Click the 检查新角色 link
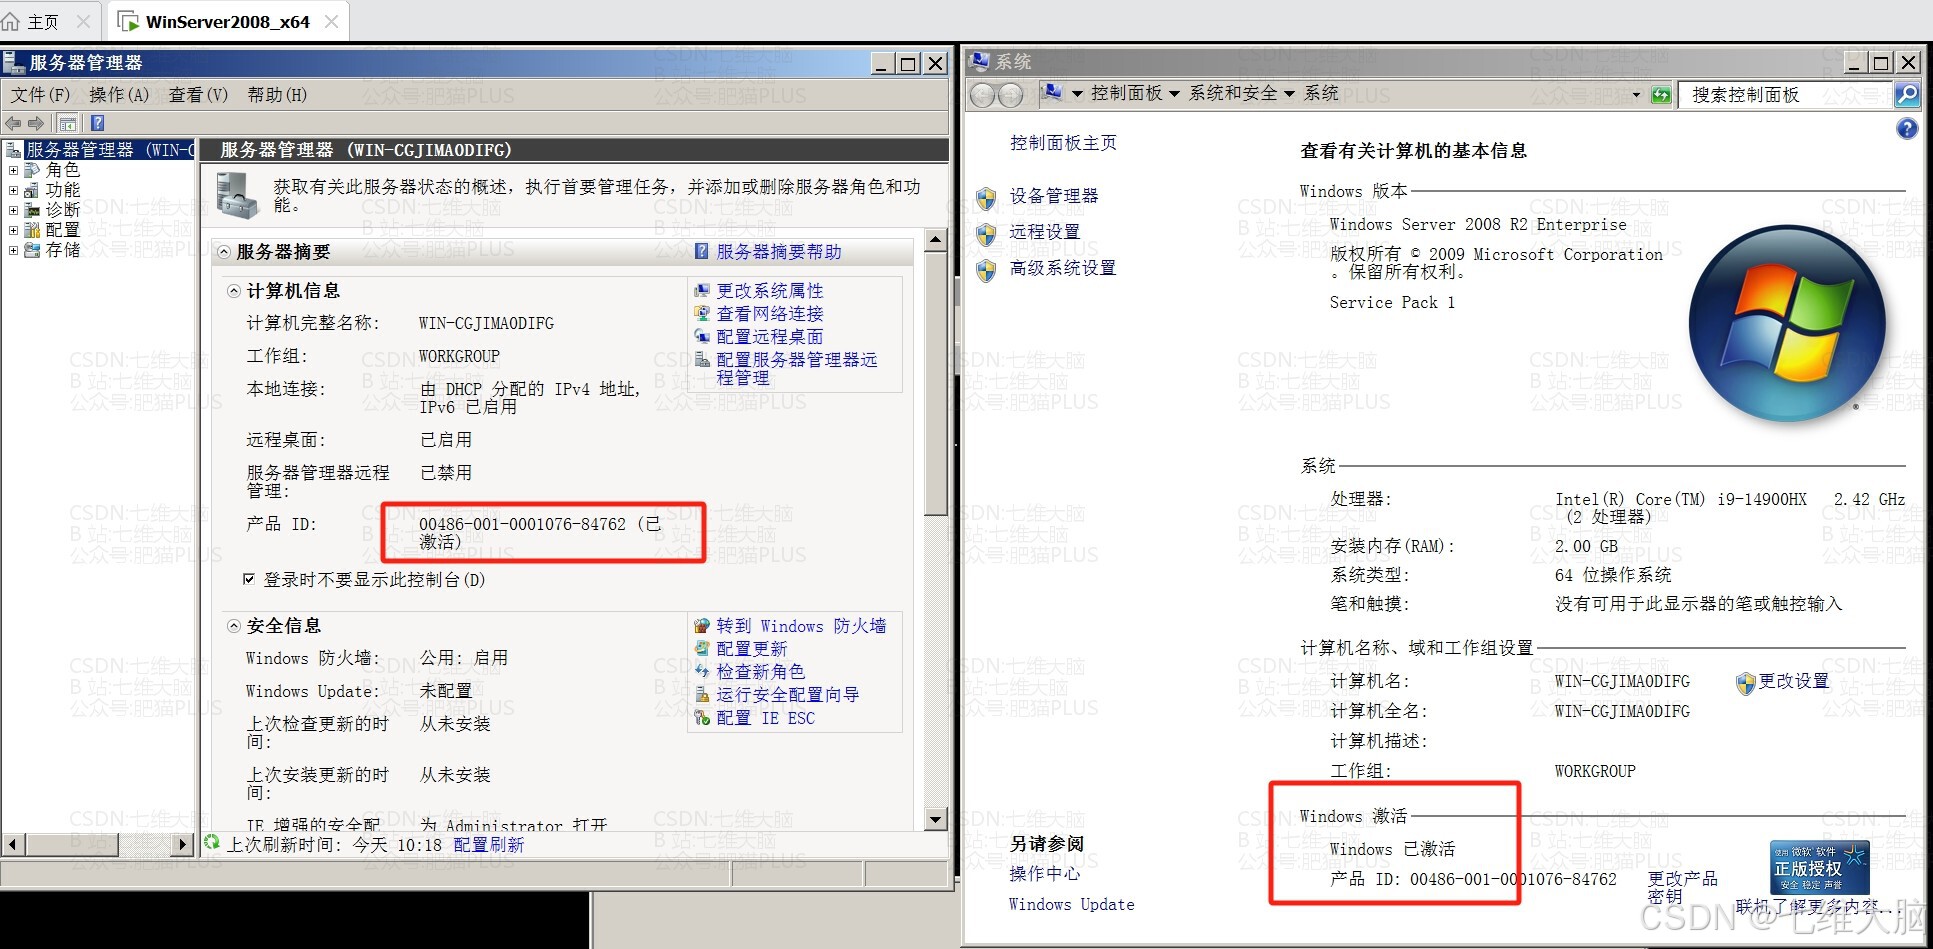The height and width of the screenshot is (949, 1933). [x=761, y=672]
